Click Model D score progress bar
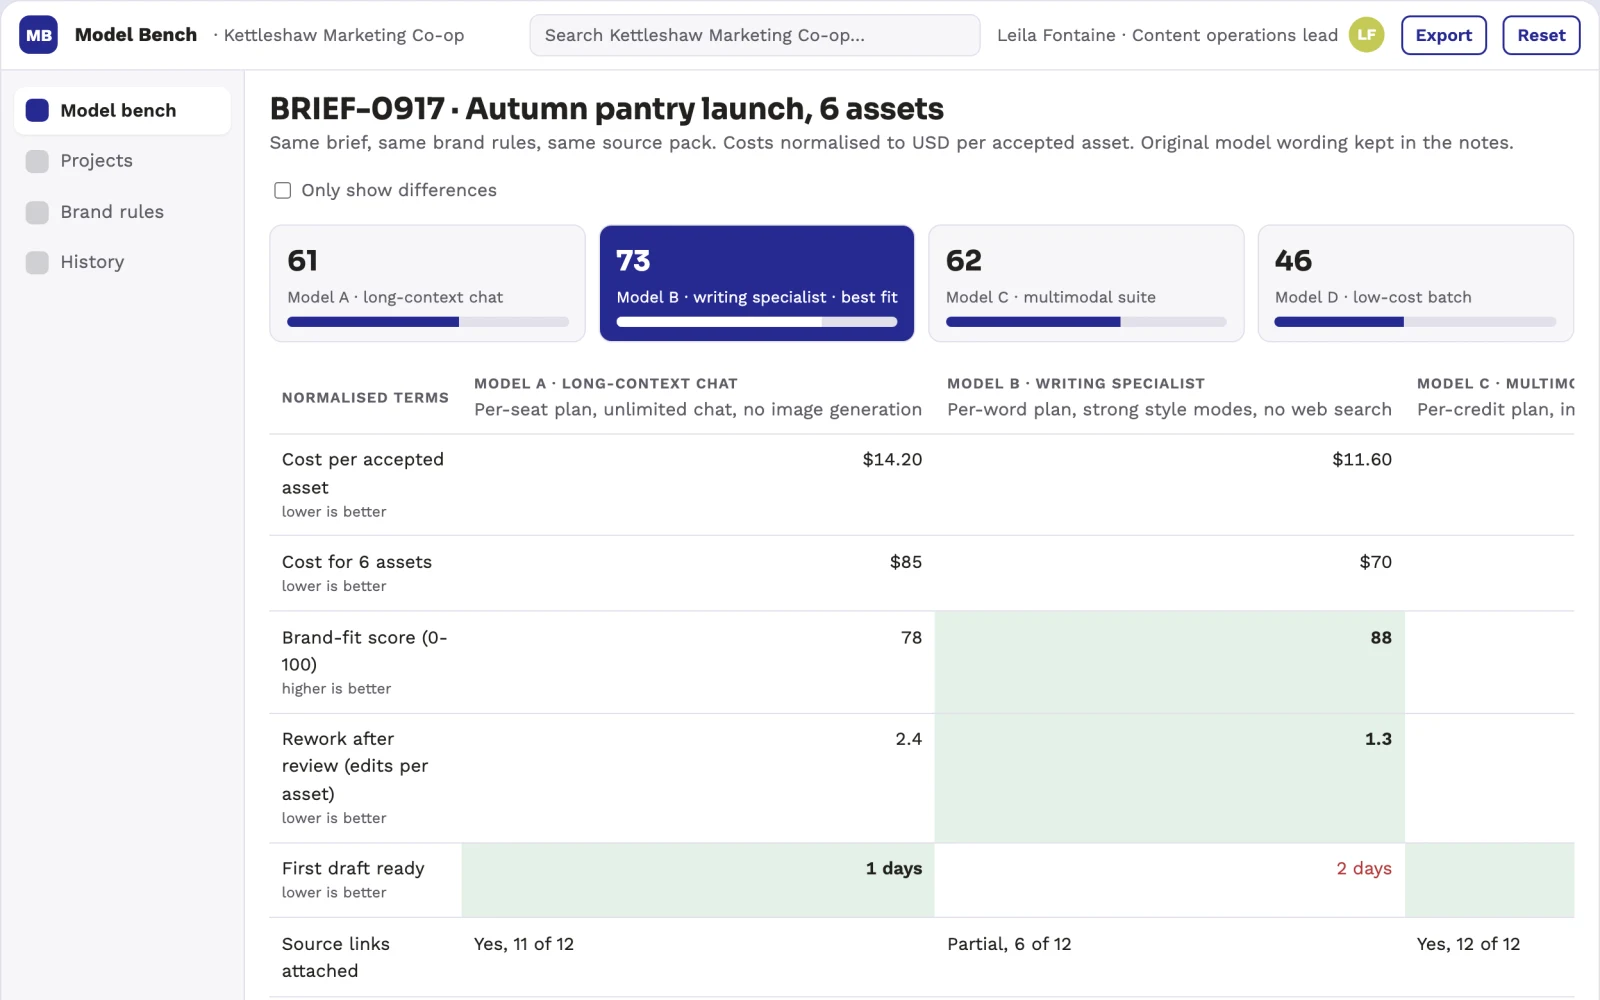 pos(1415,322)
